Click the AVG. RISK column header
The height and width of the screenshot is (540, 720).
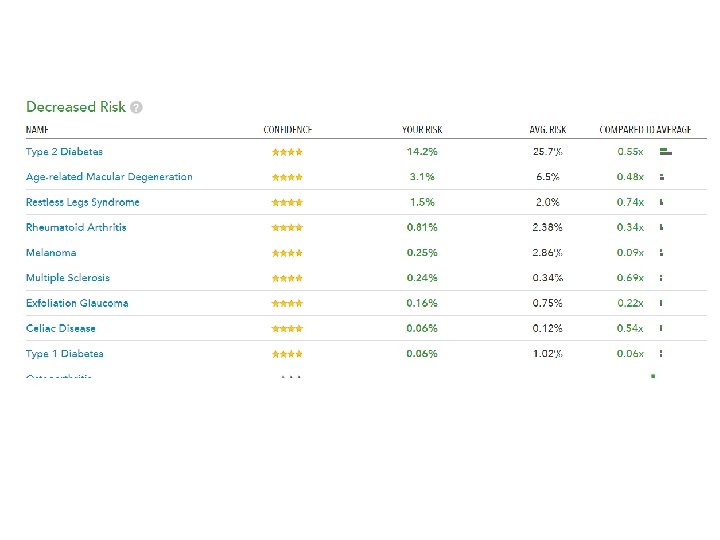coord(548,129)
